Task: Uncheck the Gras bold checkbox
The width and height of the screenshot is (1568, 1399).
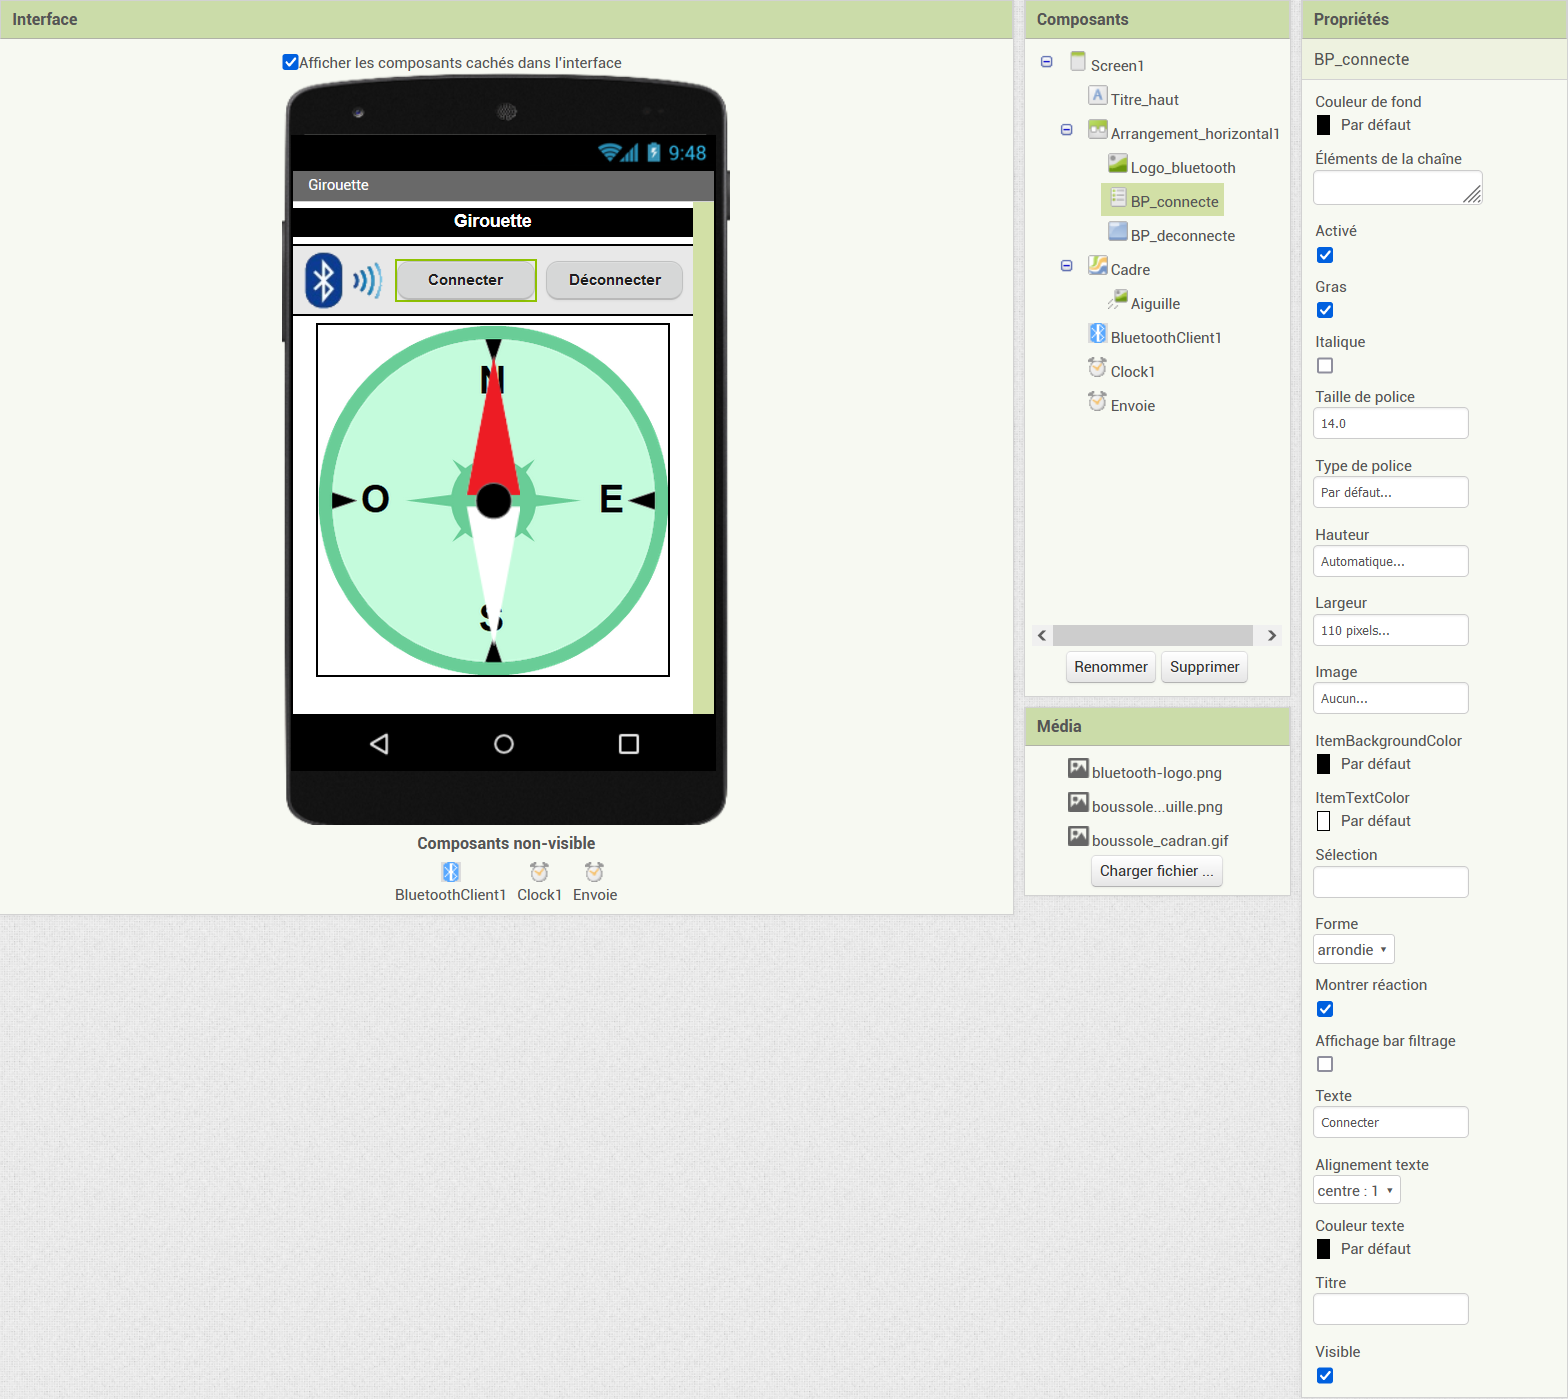Action: point(1325,310)
